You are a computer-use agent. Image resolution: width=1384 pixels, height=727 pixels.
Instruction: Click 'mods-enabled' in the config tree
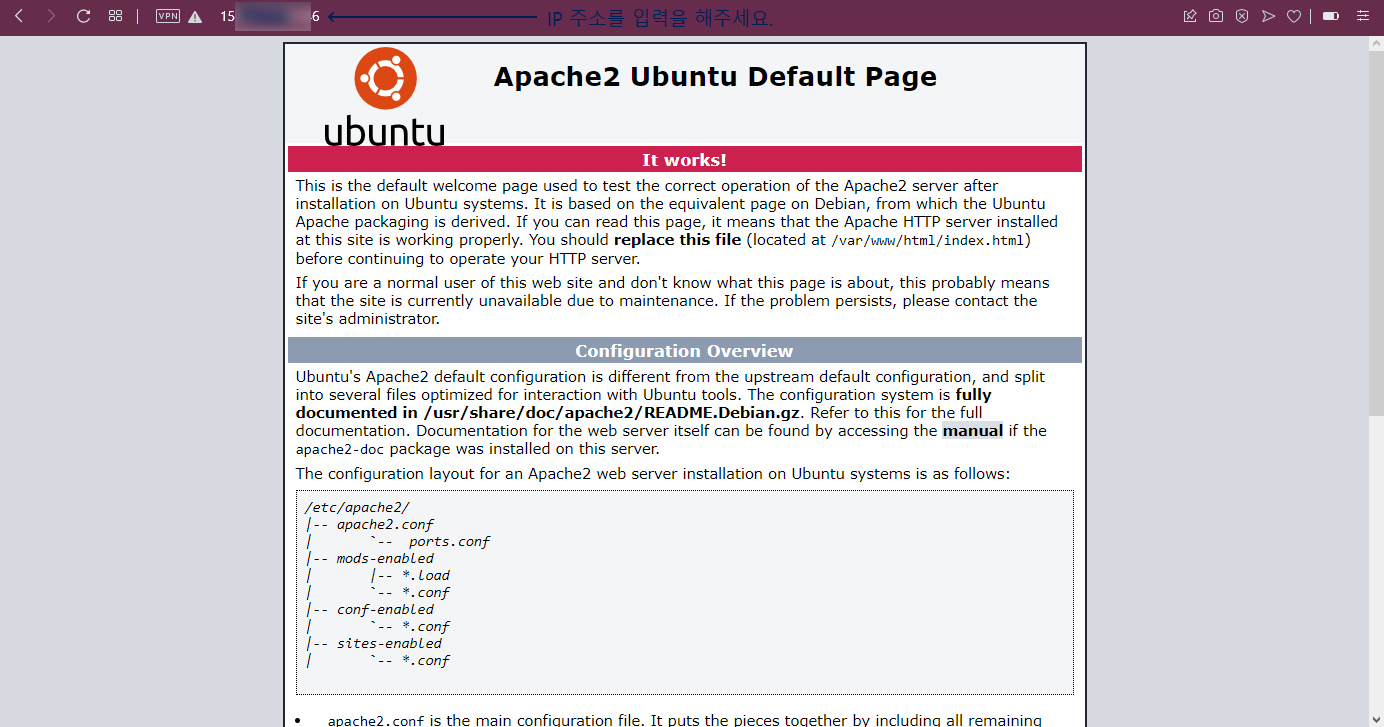(x=385, y=559)
